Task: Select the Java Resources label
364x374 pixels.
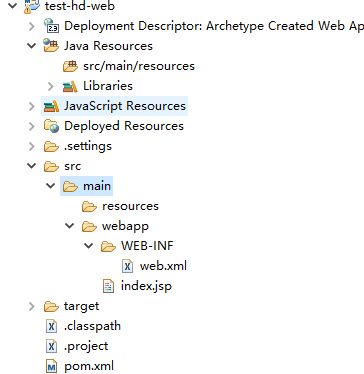Action: click(x=108, y=46)
